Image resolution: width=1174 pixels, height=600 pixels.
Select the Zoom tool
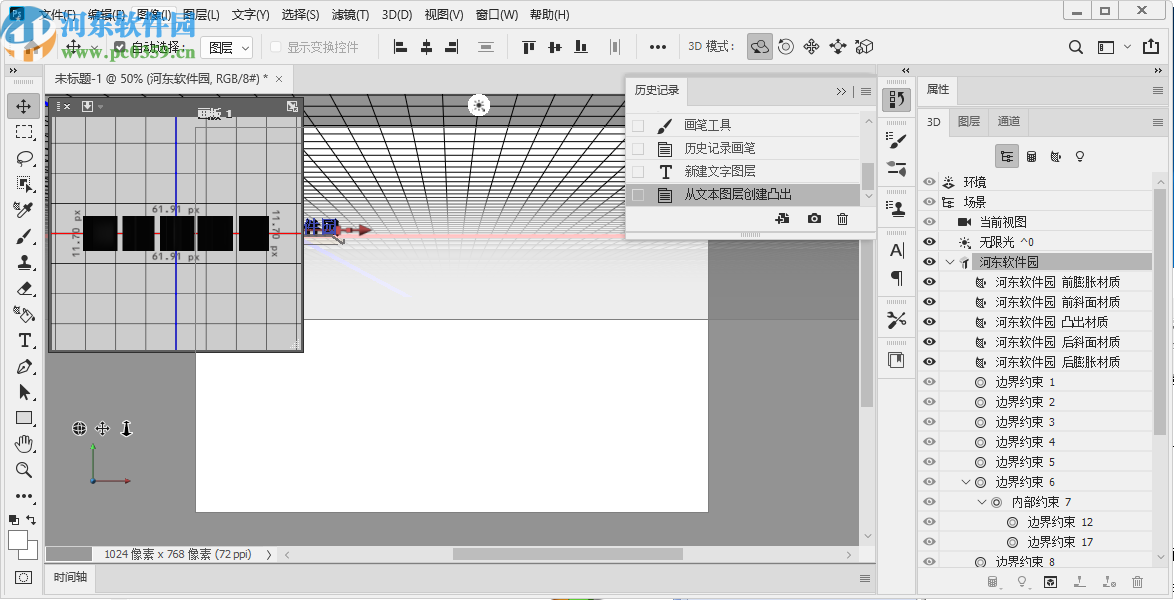click(x=23, y=470)
